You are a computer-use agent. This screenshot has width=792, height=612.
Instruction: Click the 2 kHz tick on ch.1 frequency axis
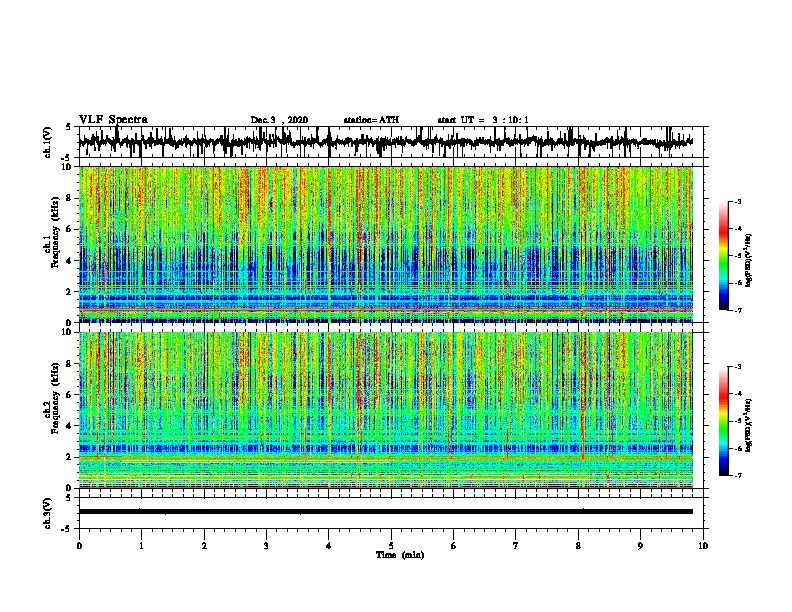click(x=69, y=292)
